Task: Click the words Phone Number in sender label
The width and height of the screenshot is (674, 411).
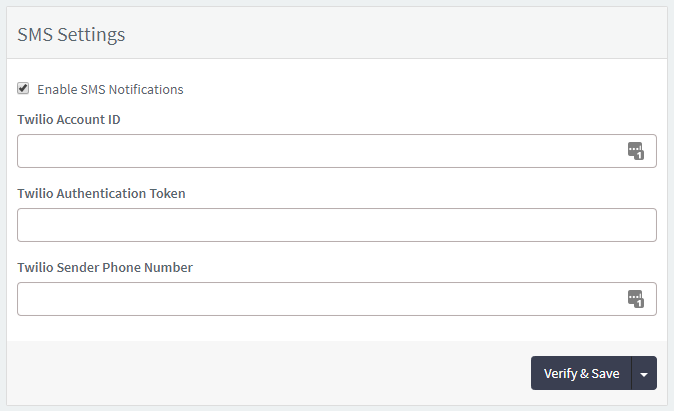Action: [147, 267]
